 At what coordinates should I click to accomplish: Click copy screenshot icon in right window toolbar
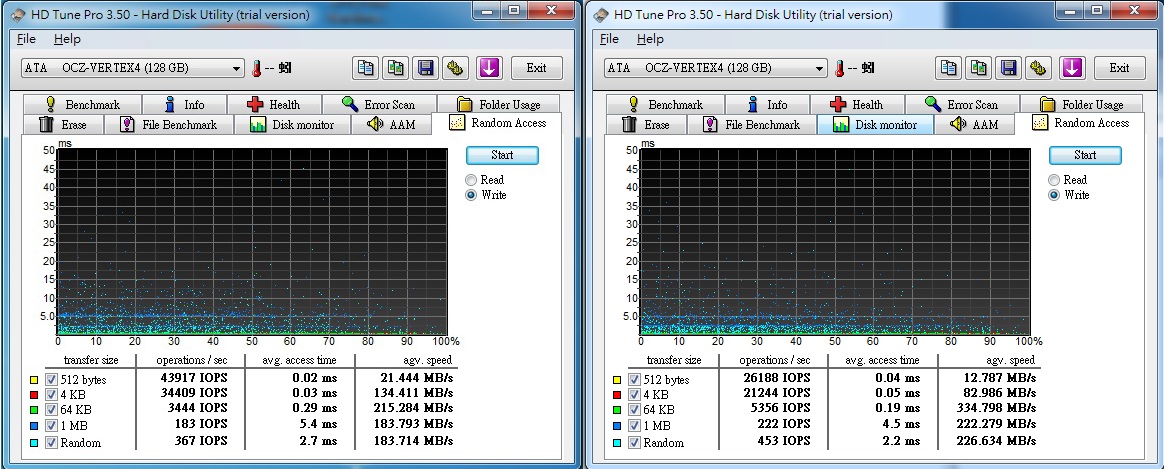pos(979,68)
